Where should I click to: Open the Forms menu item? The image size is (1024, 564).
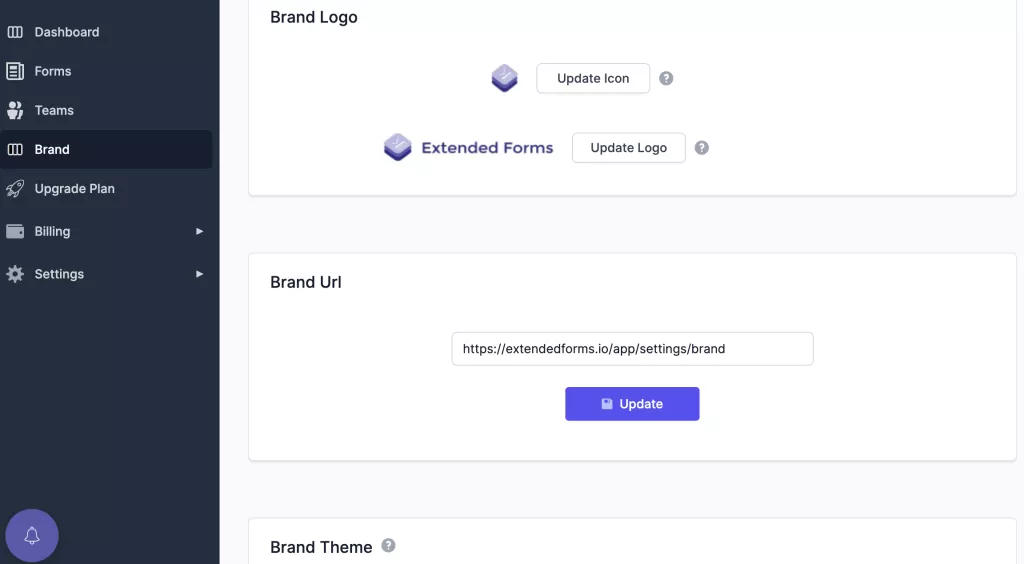(x=52, y=71)
